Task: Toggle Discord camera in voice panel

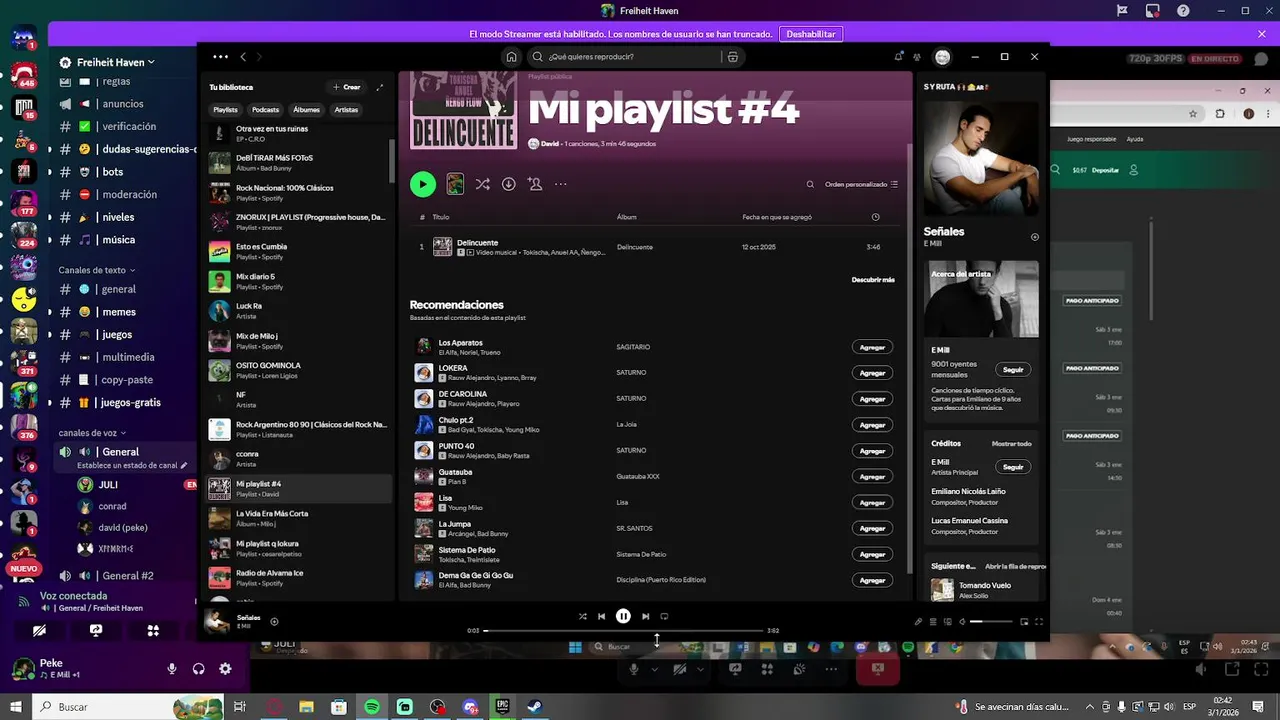Action: tap(39, 631)
